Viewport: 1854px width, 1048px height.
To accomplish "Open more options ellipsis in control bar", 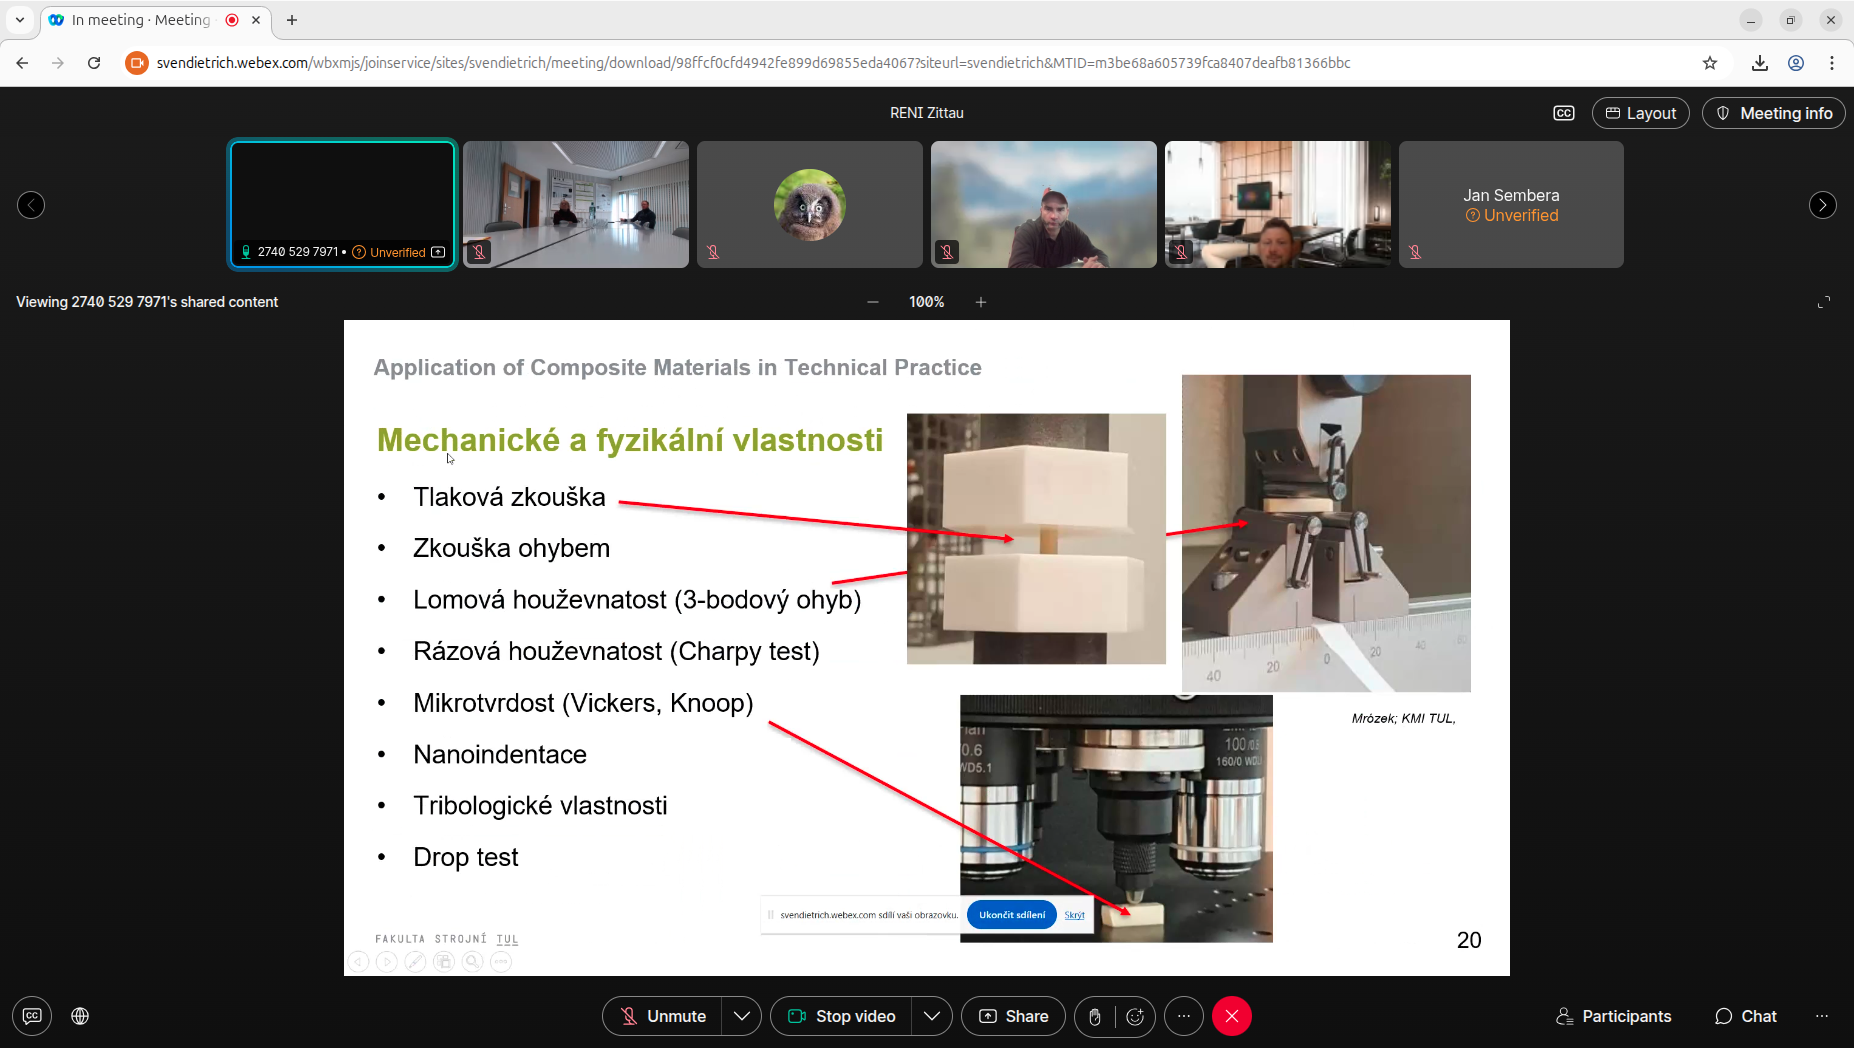I will coord(1184,1016).
